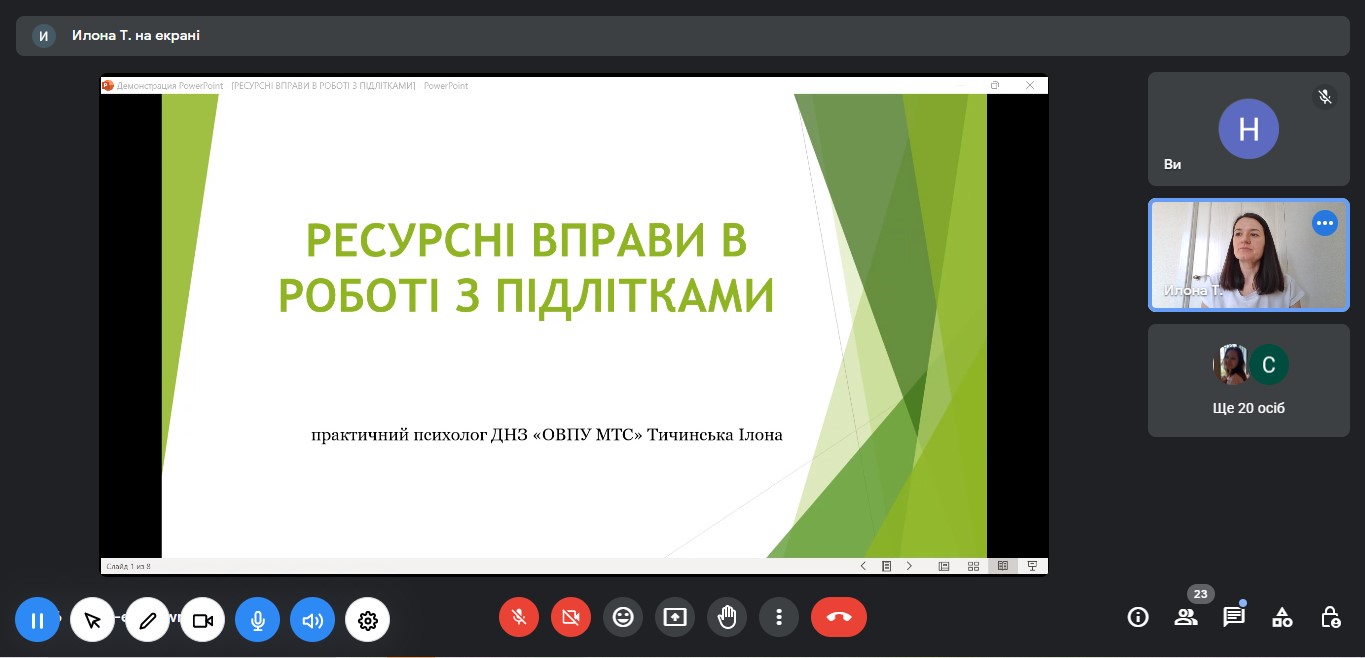The image size is (1365, 658).
Task: Unmute the Meet microphone
Action: (519, 617)
